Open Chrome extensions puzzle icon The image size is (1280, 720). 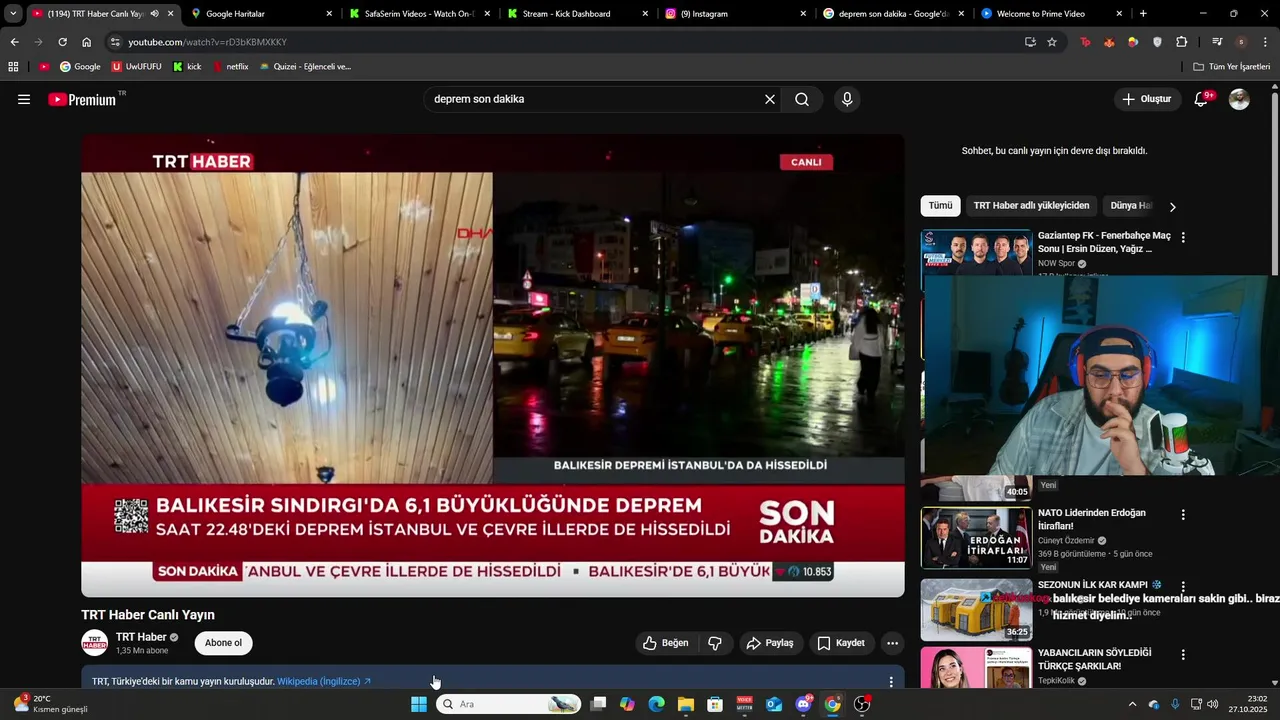1181,42
